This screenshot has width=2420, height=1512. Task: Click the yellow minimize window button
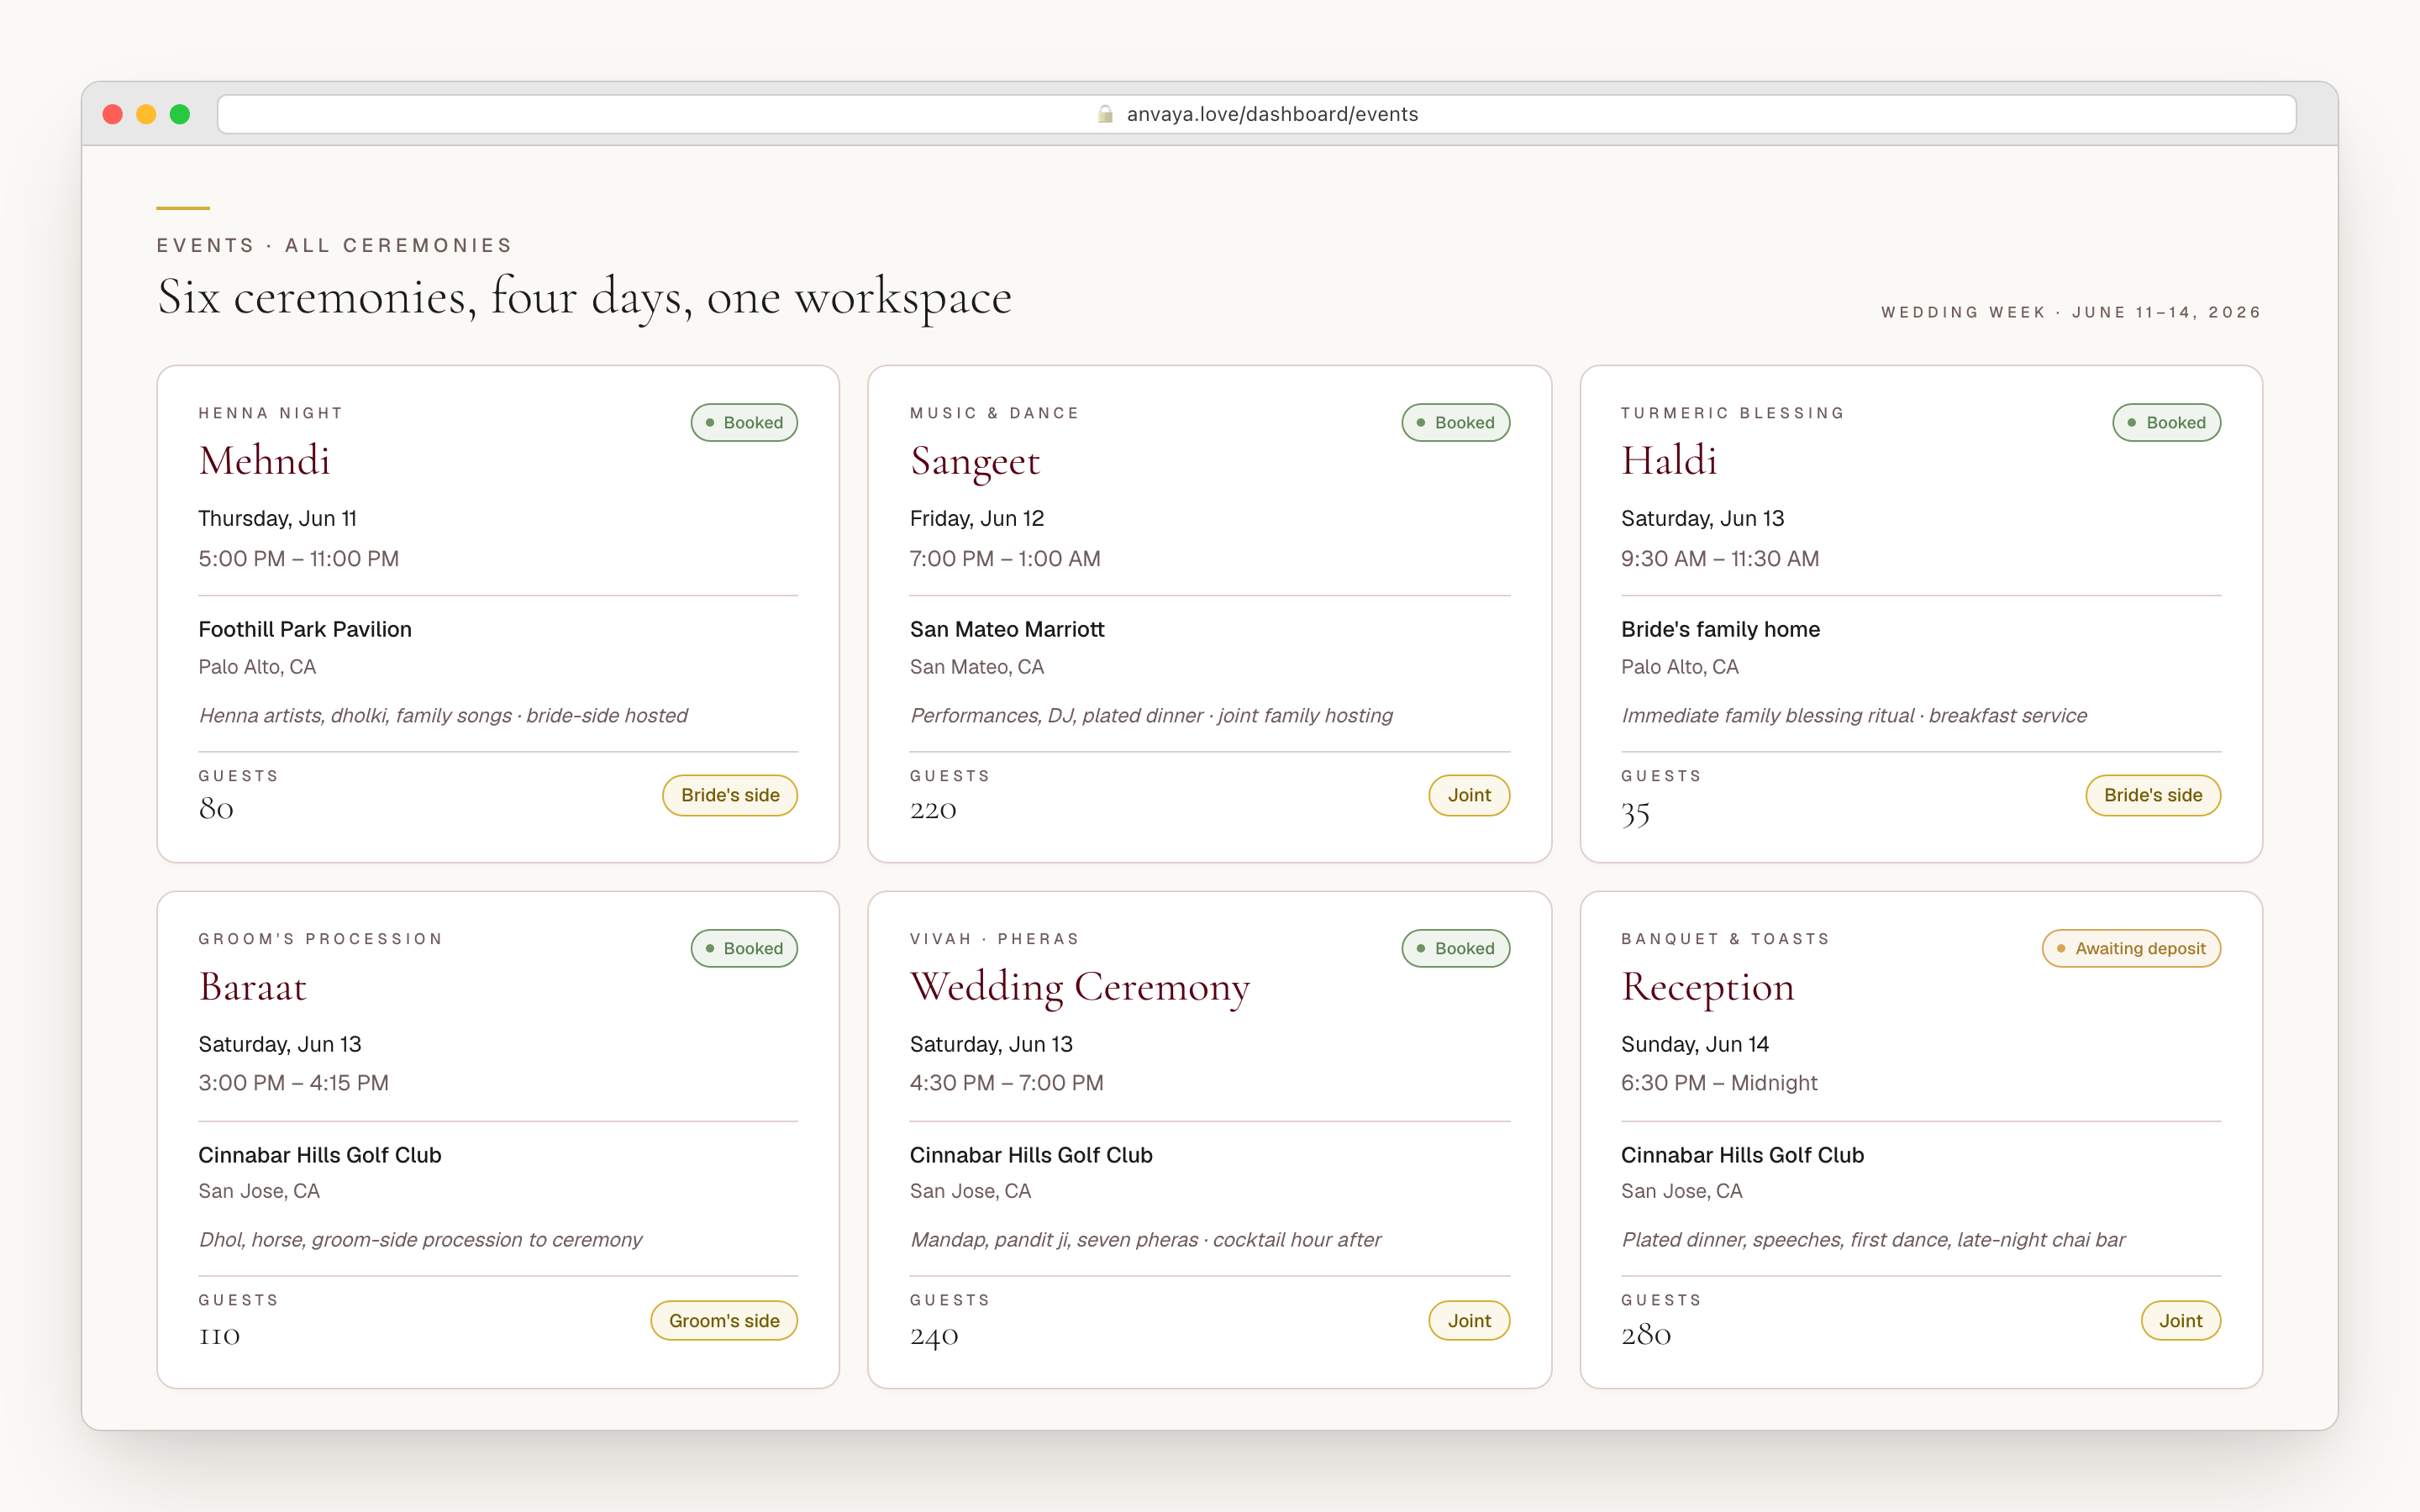pos(146,114)
